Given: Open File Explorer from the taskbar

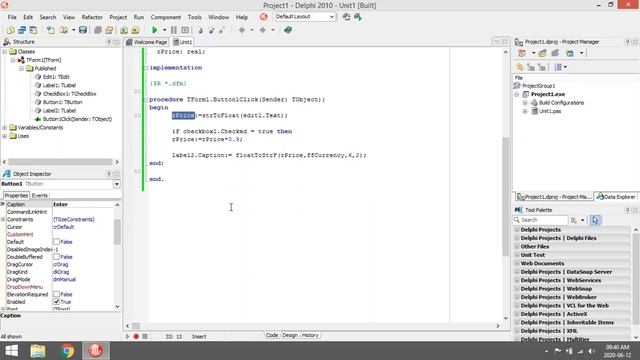Looking at the screenshot, I should click(38, 351).
